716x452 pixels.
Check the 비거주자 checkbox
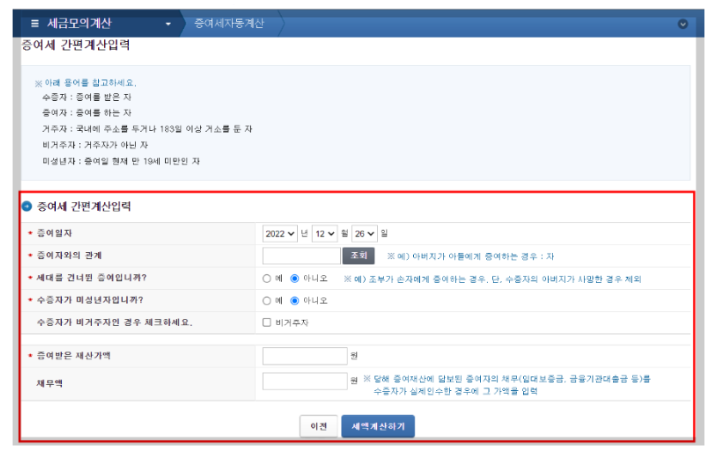click(x=267, y=322)
